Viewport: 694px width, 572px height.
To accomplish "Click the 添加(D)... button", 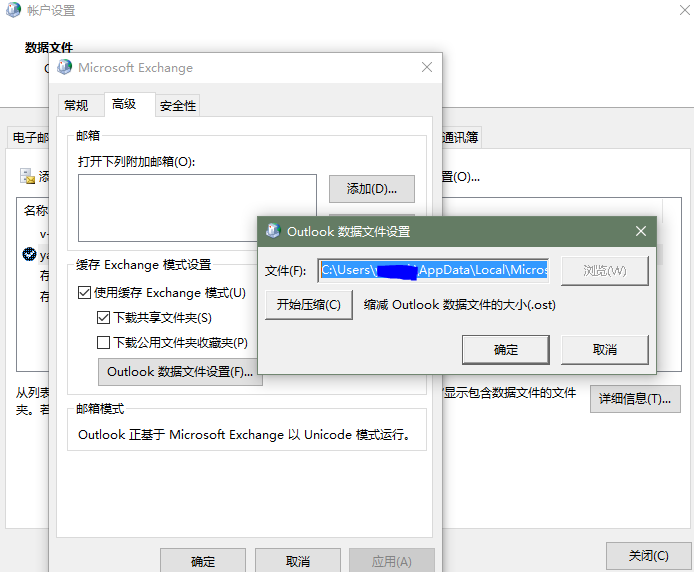I will pyautogui.click(x=372, y=189).
